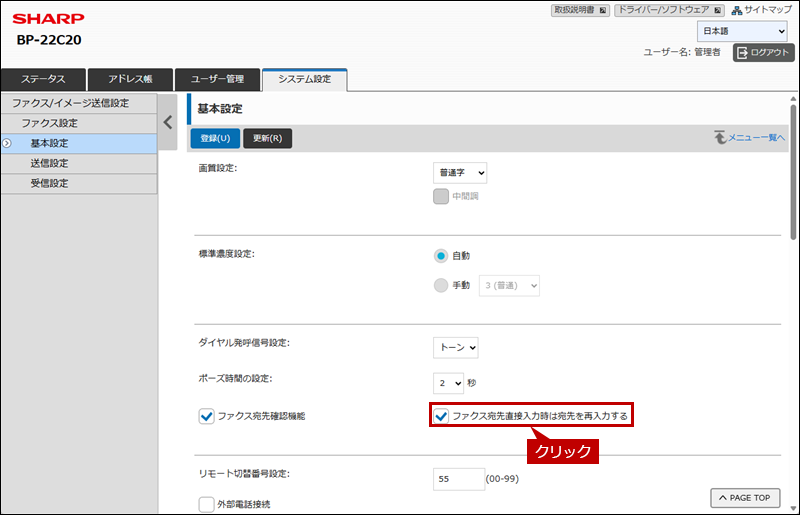
Task: Click the 基本設定 page heading
Action: click(x=220, y=109)
